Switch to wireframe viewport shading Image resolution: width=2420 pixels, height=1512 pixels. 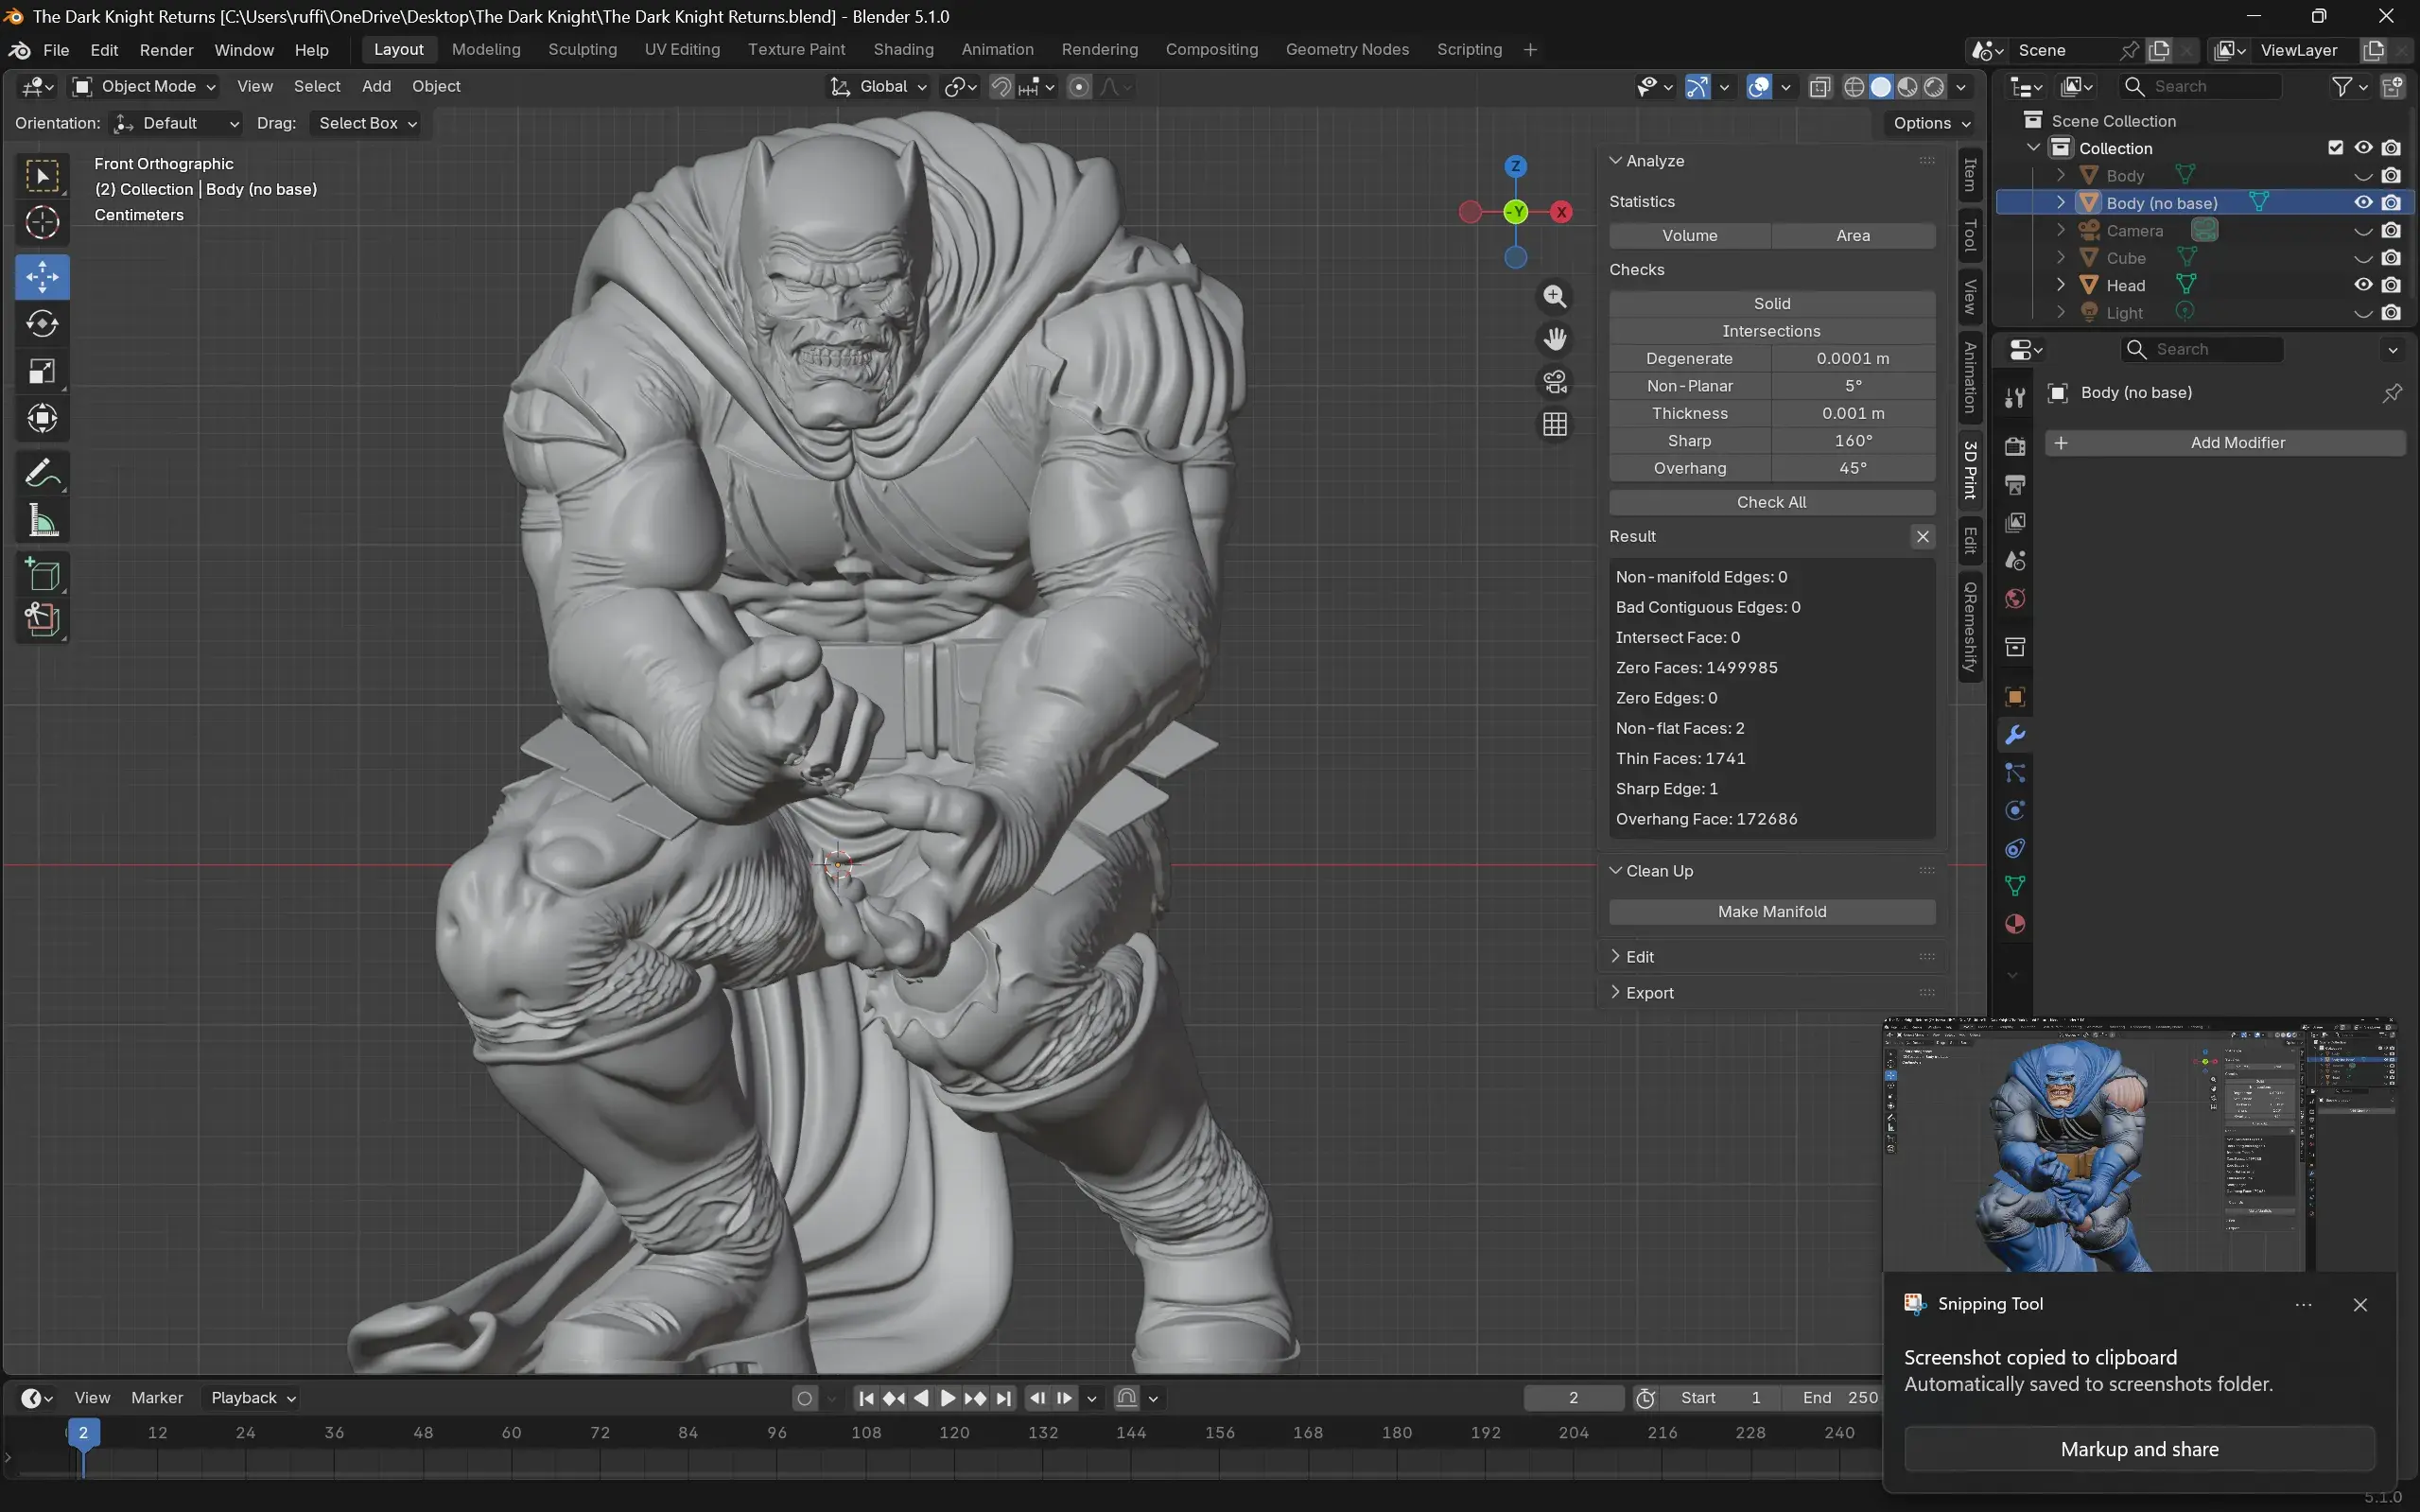point(1854,87)
